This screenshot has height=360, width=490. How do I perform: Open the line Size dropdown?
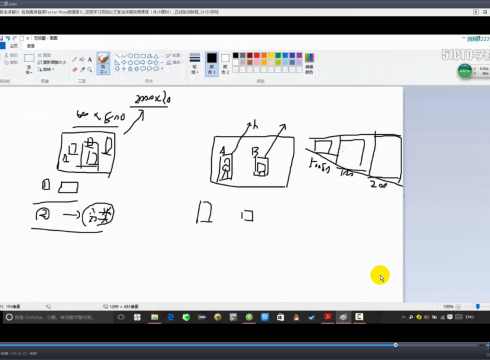[195, 63]
